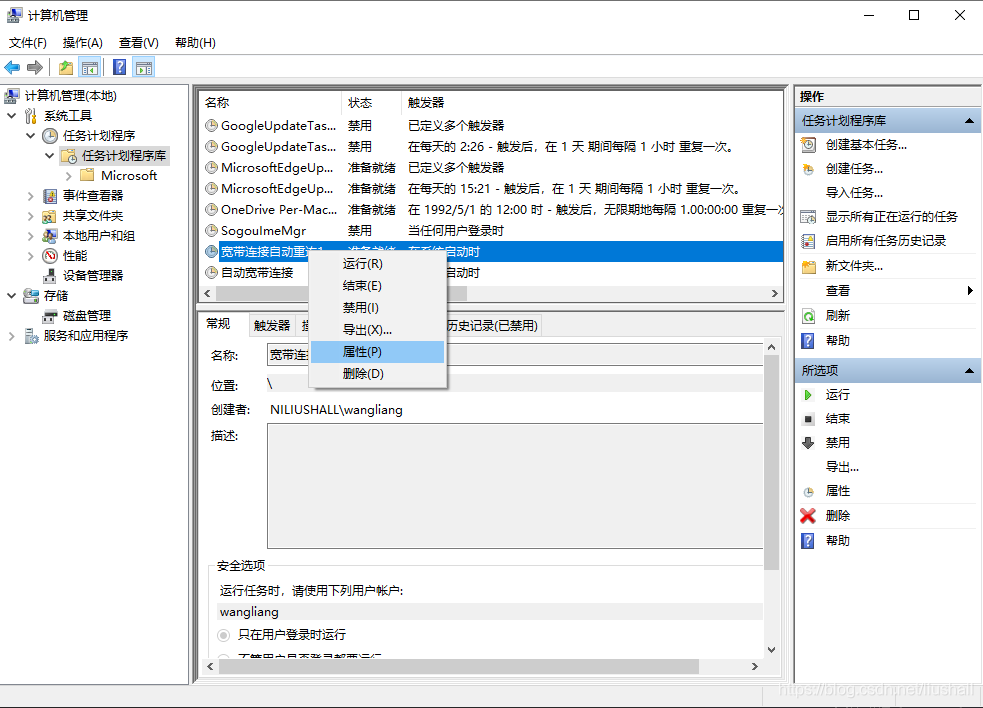Click the 本地用户和组 tree icon
This screenshot has height=708, width=983.
tap(50, 236)
